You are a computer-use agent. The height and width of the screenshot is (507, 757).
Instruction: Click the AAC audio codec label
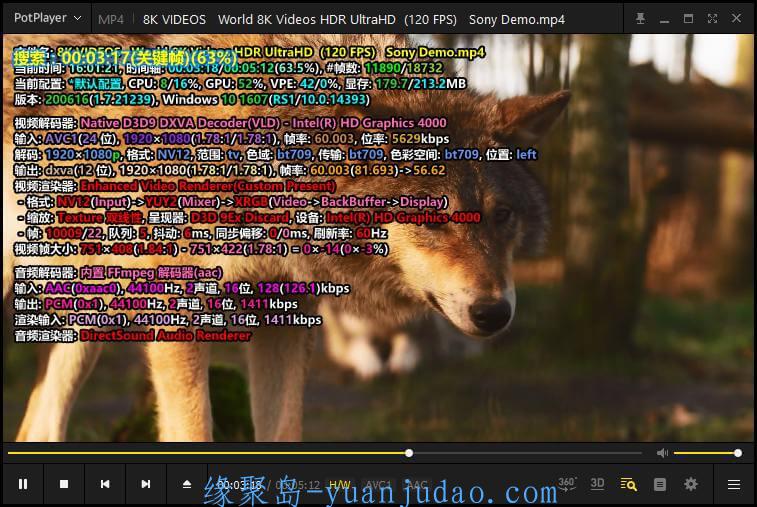[416, 484]
